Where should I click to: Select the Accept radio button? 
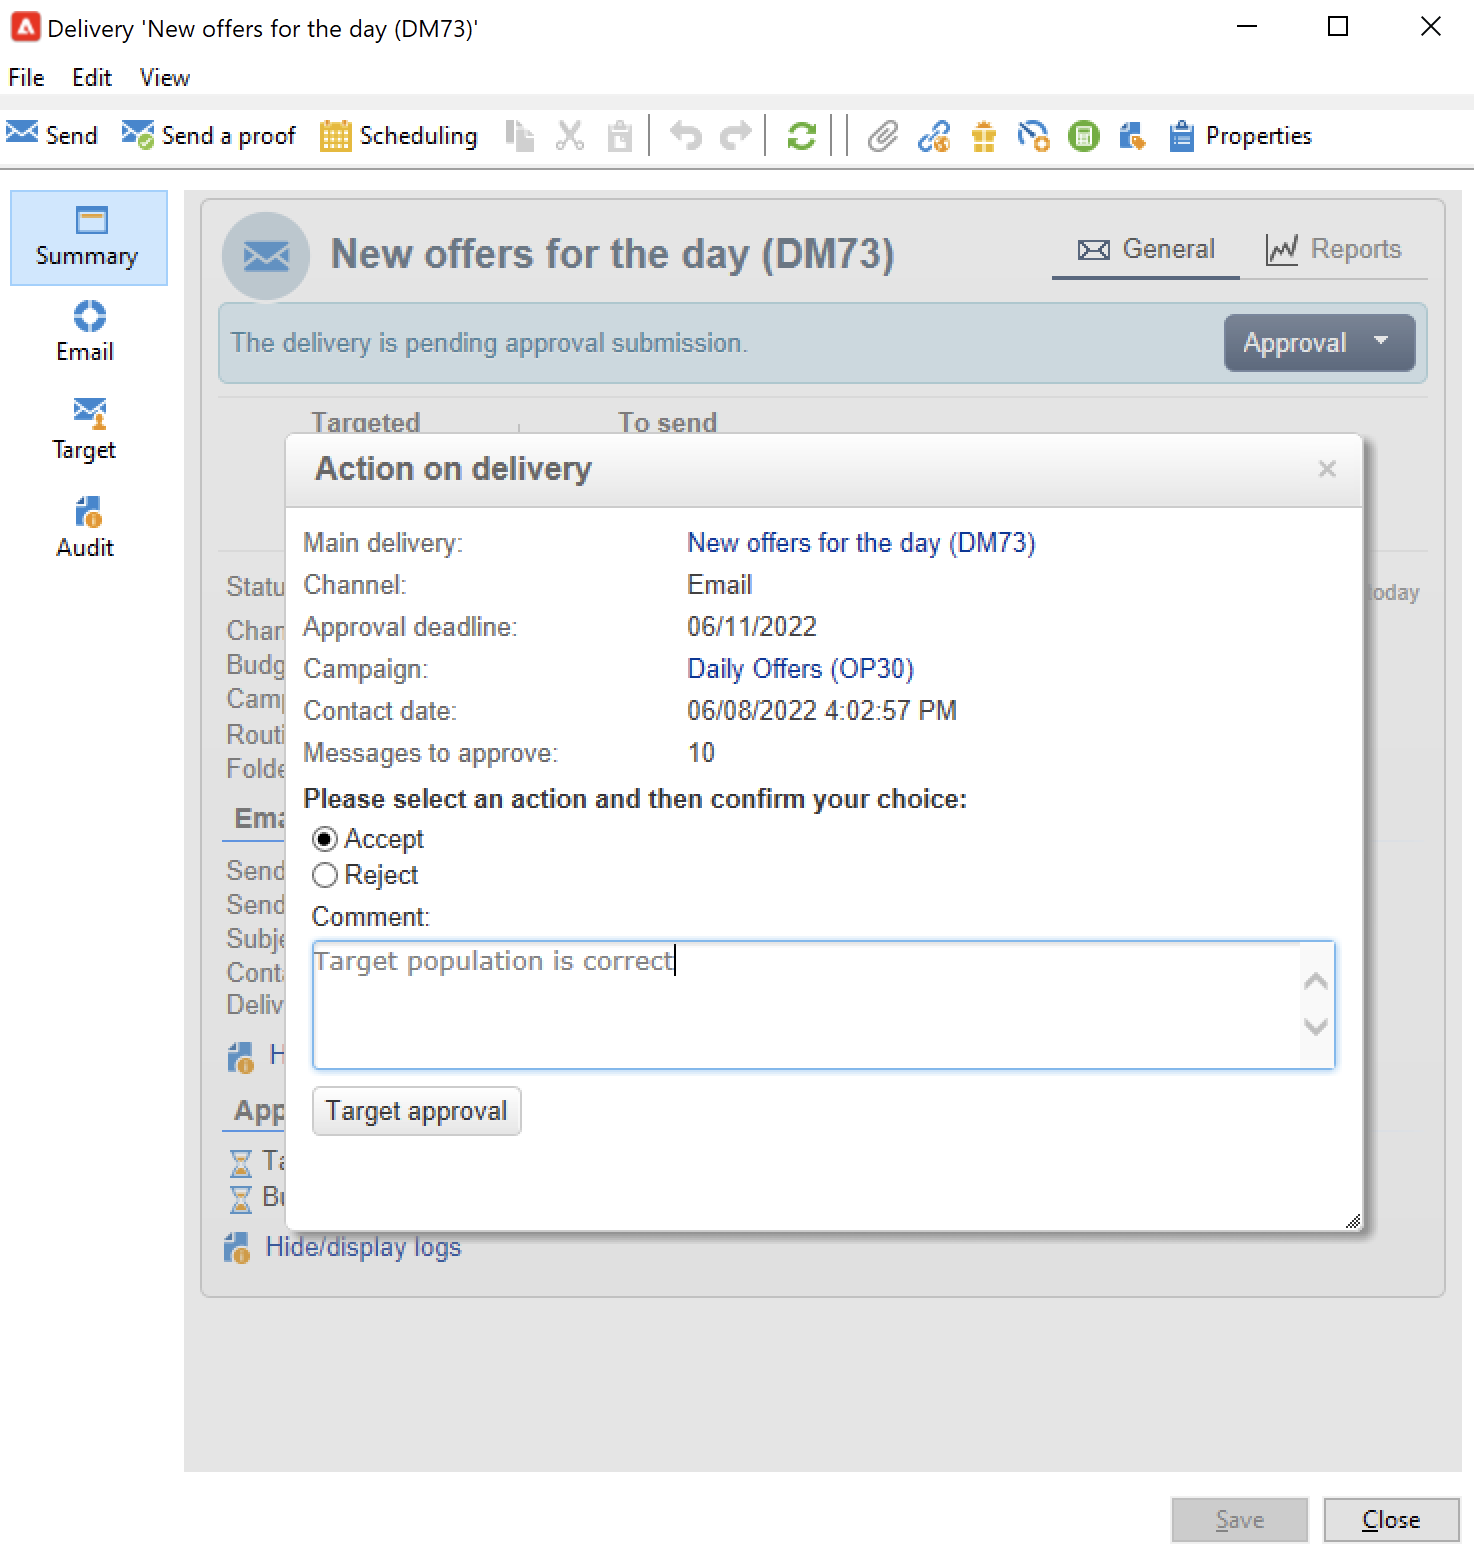pyautogui.click(x=325, y=839)
